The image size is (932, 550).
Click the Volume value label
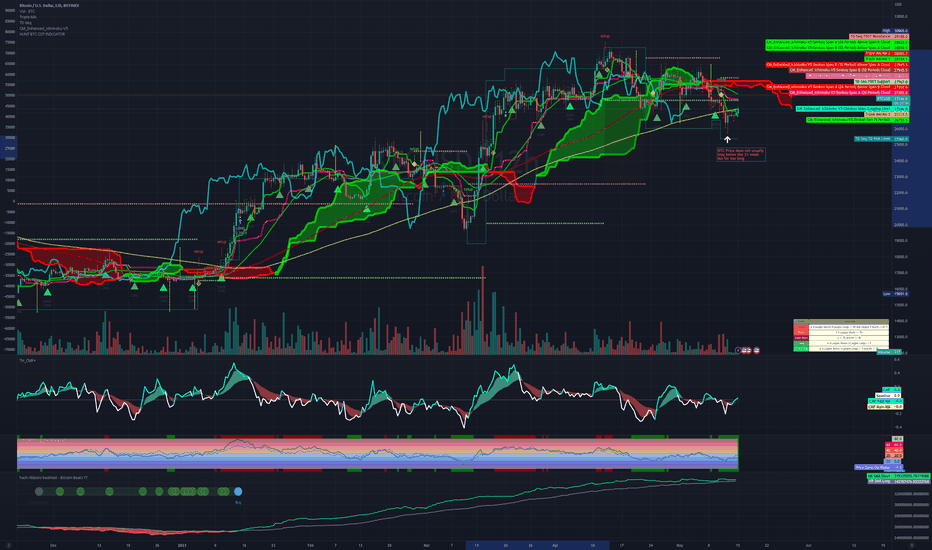tap(889, 352)
